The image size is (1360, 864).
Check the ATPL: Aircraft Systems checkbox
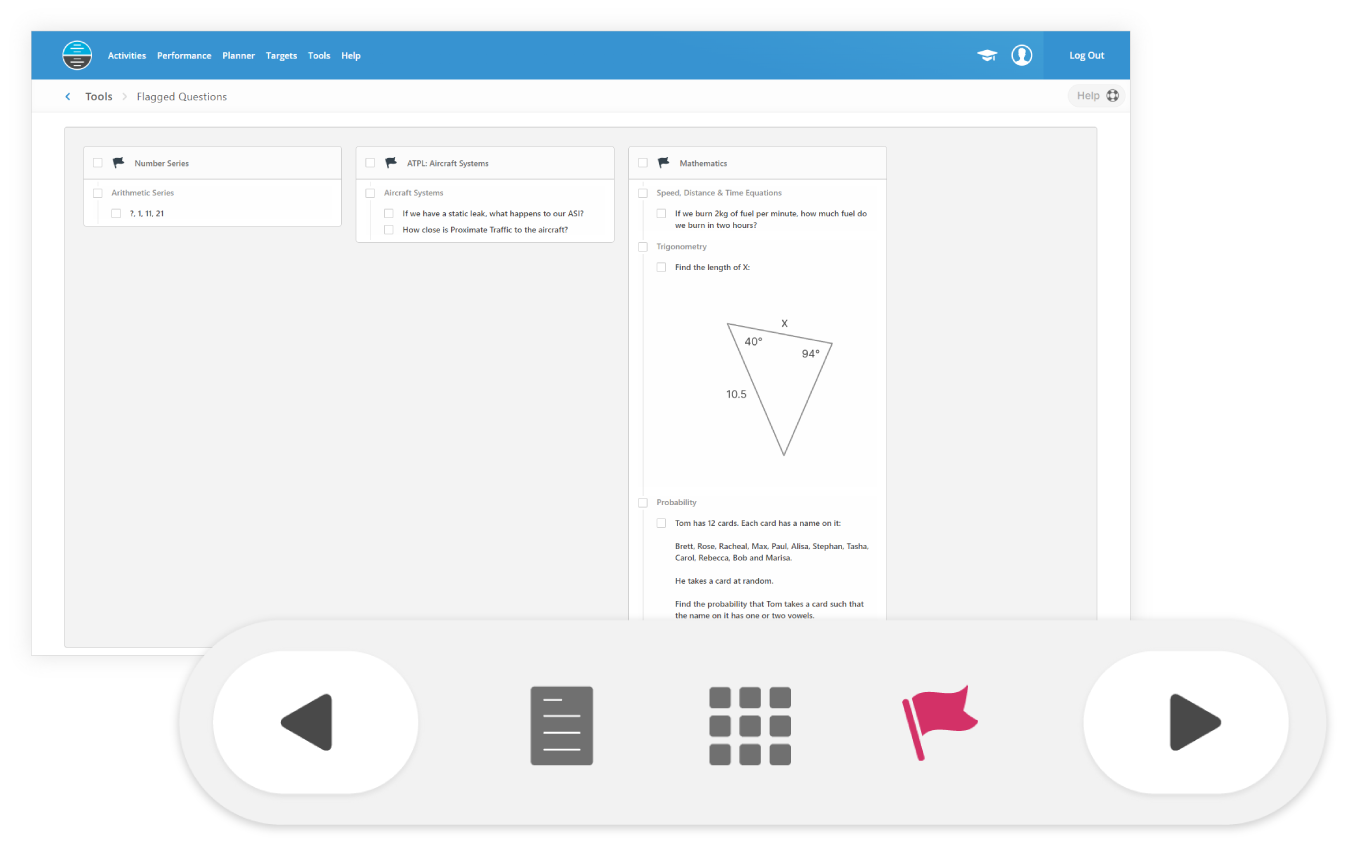tap(370, 163)
